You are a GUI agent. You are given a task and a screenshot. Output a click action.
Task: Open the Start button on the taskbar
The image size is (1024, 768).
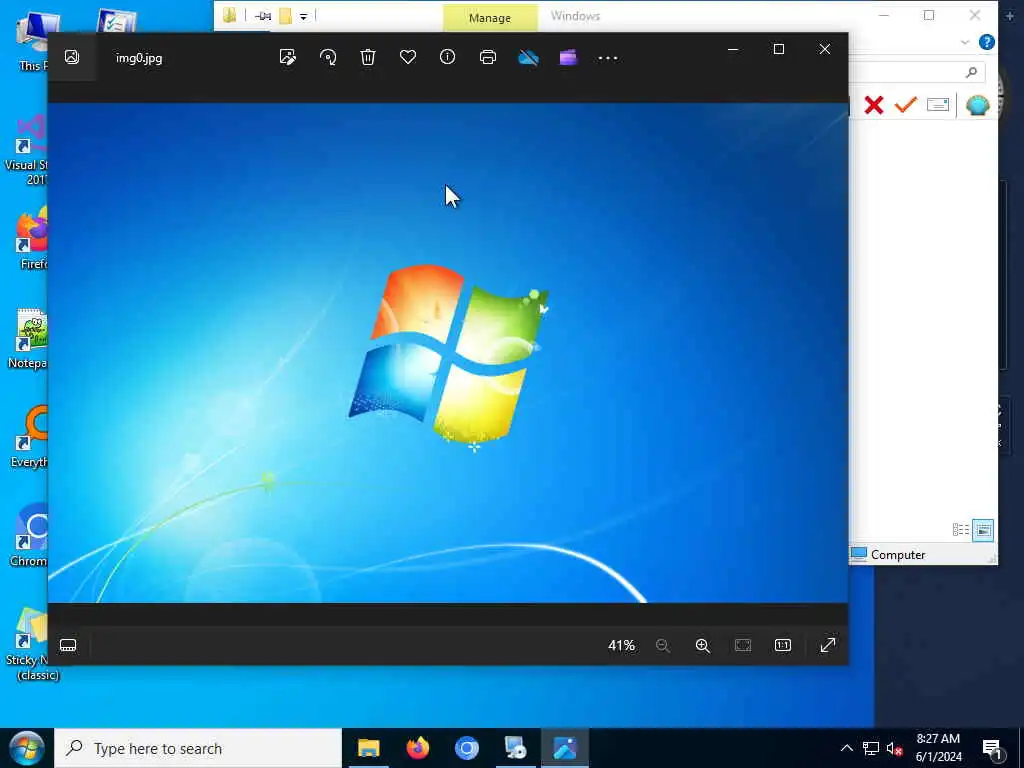click(27, 748)
